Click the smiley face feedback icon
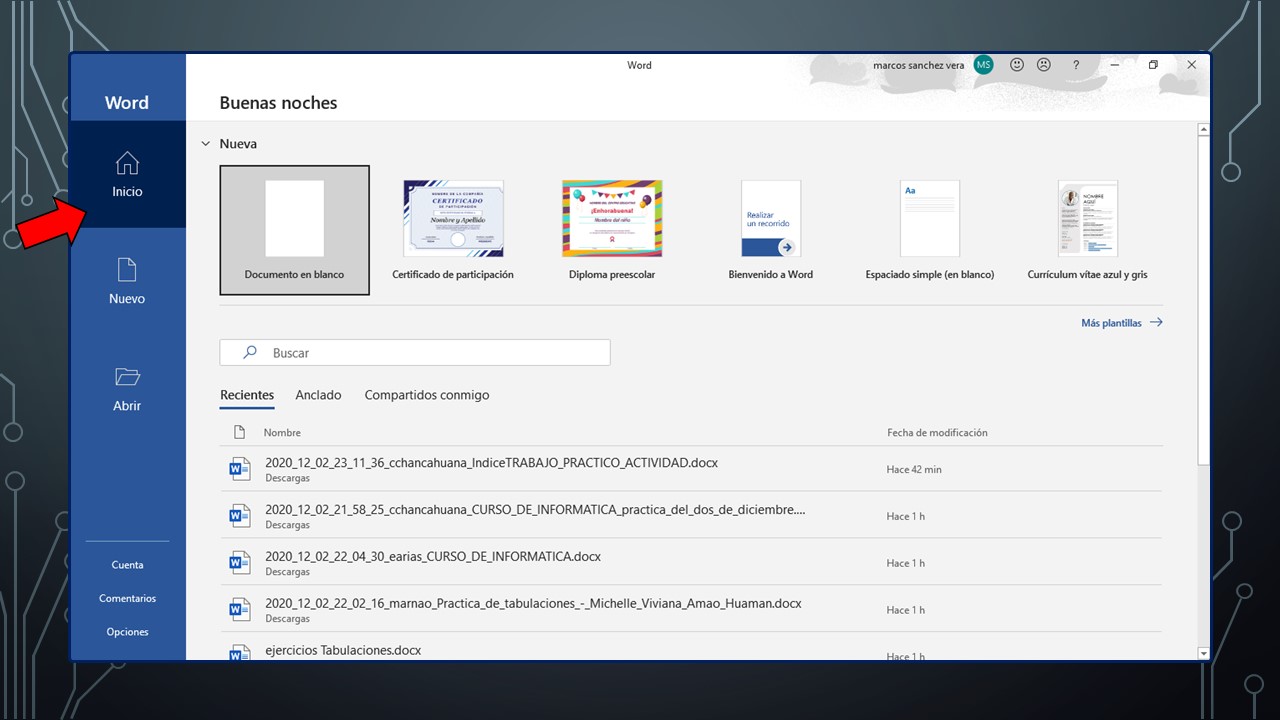 point(1017,65)
